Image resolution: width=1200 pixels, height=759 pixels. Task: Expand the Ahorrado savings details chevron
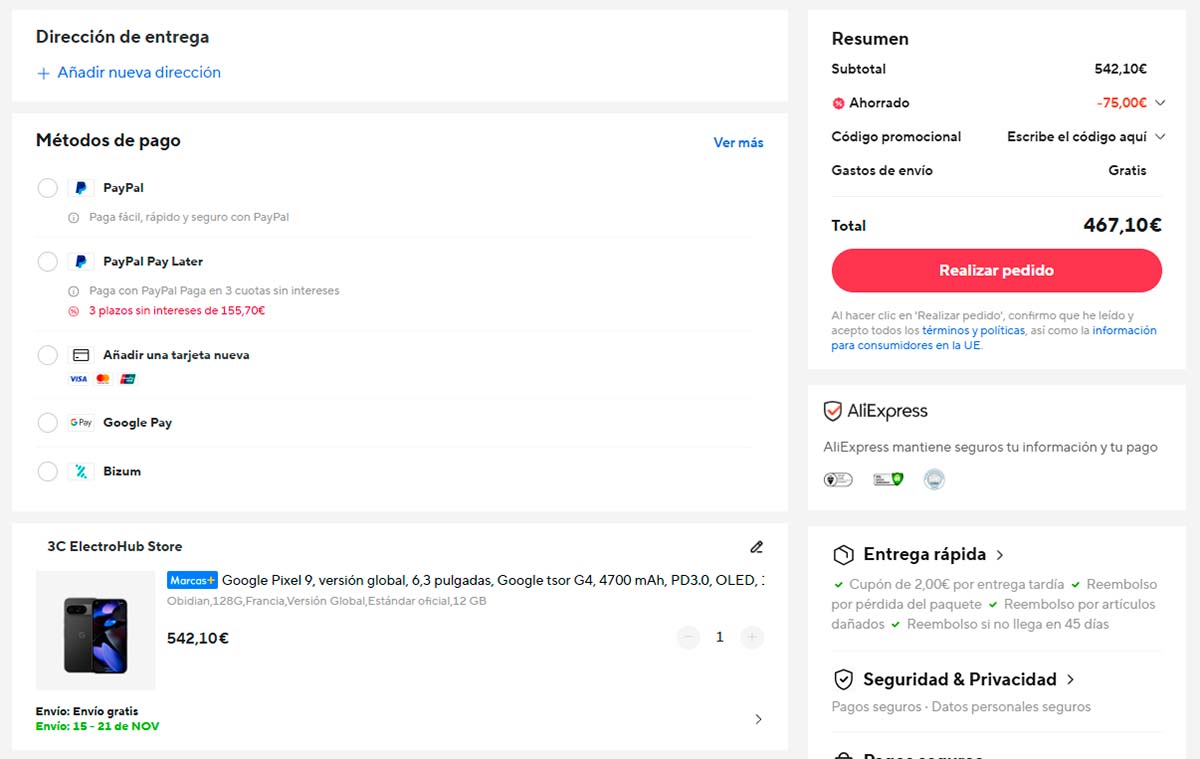[1159, 102]
